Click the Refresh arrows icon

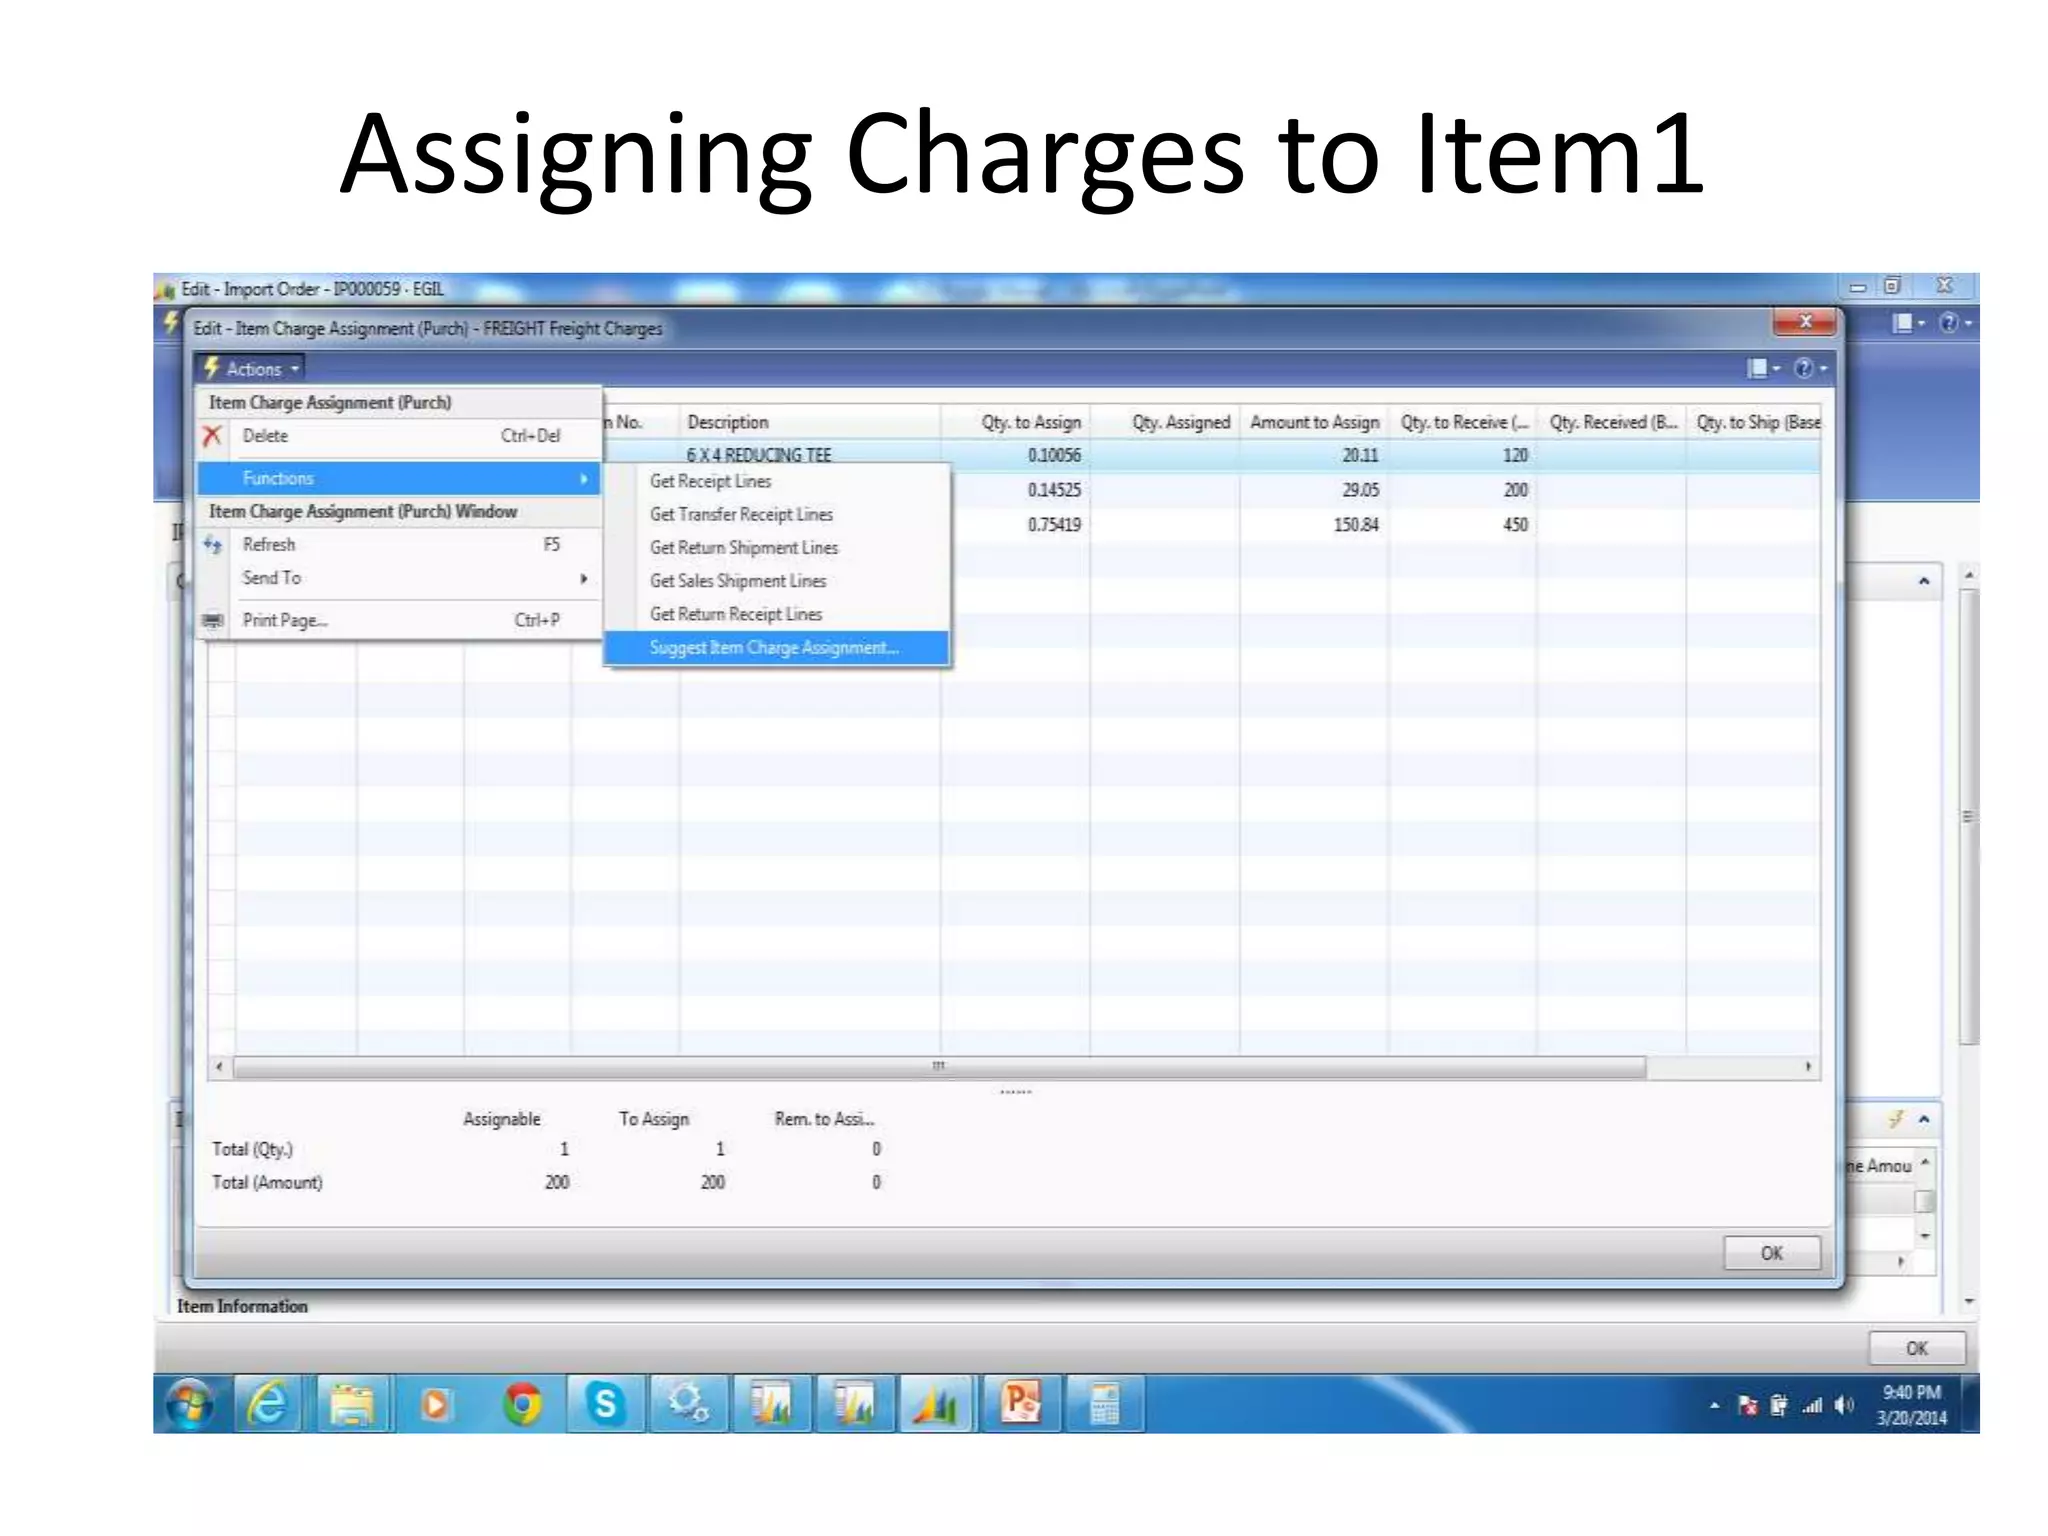212,545
